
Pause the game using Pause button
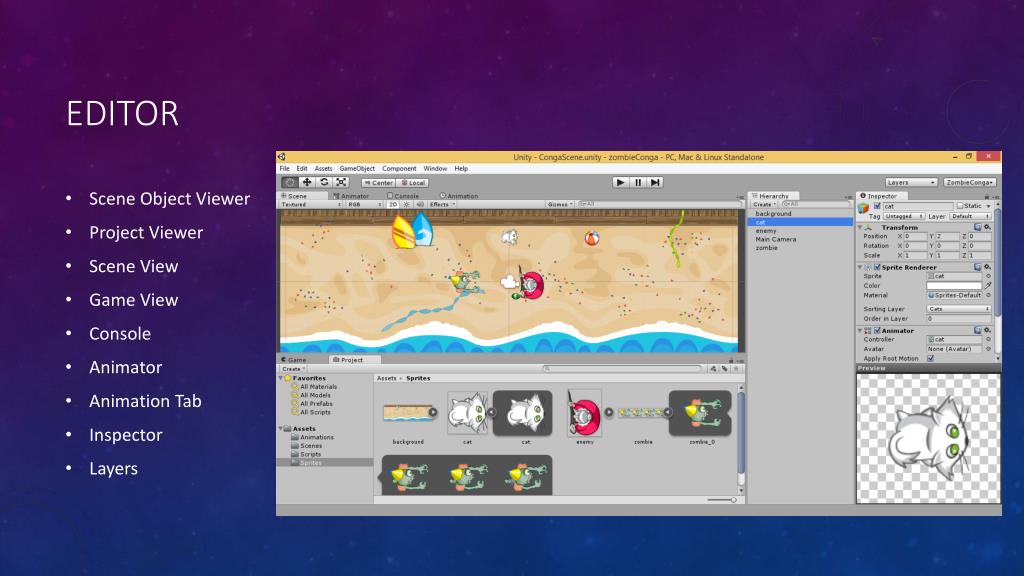point(638,183)
